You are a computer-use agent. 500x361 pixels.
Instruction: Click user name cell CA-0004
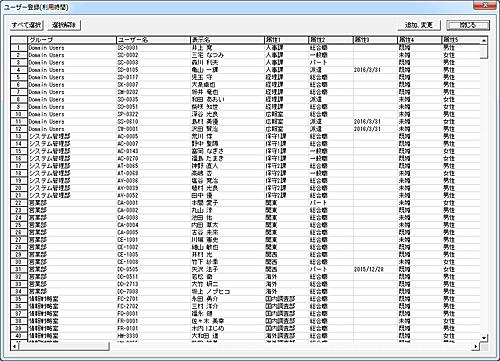click(x=128, y=225)
